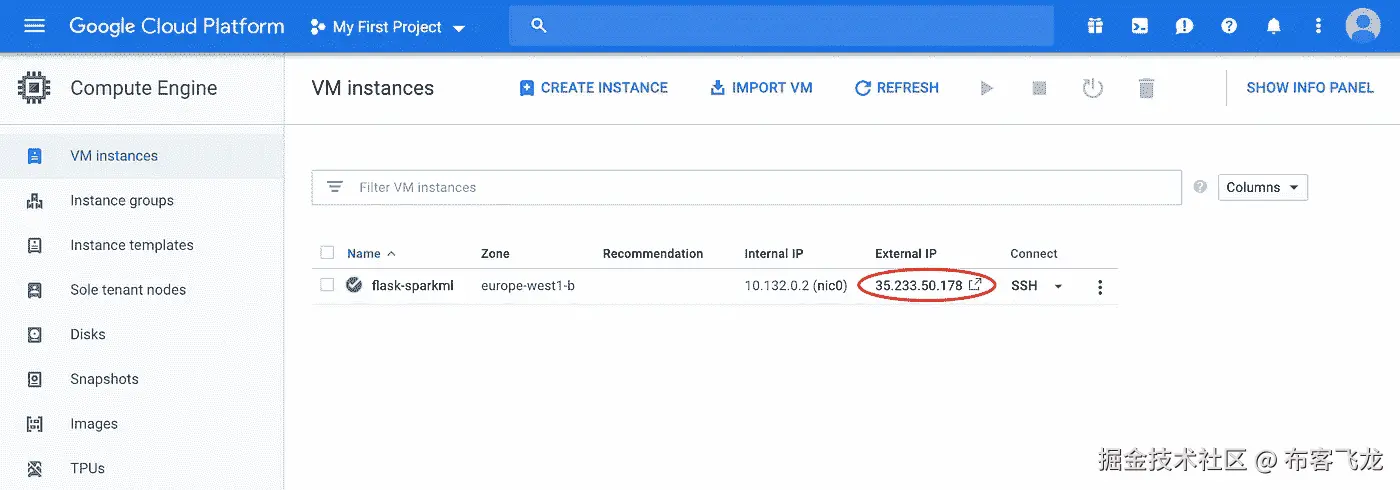
Task: Click the notifications bell icon
Action: (1273, 27)
